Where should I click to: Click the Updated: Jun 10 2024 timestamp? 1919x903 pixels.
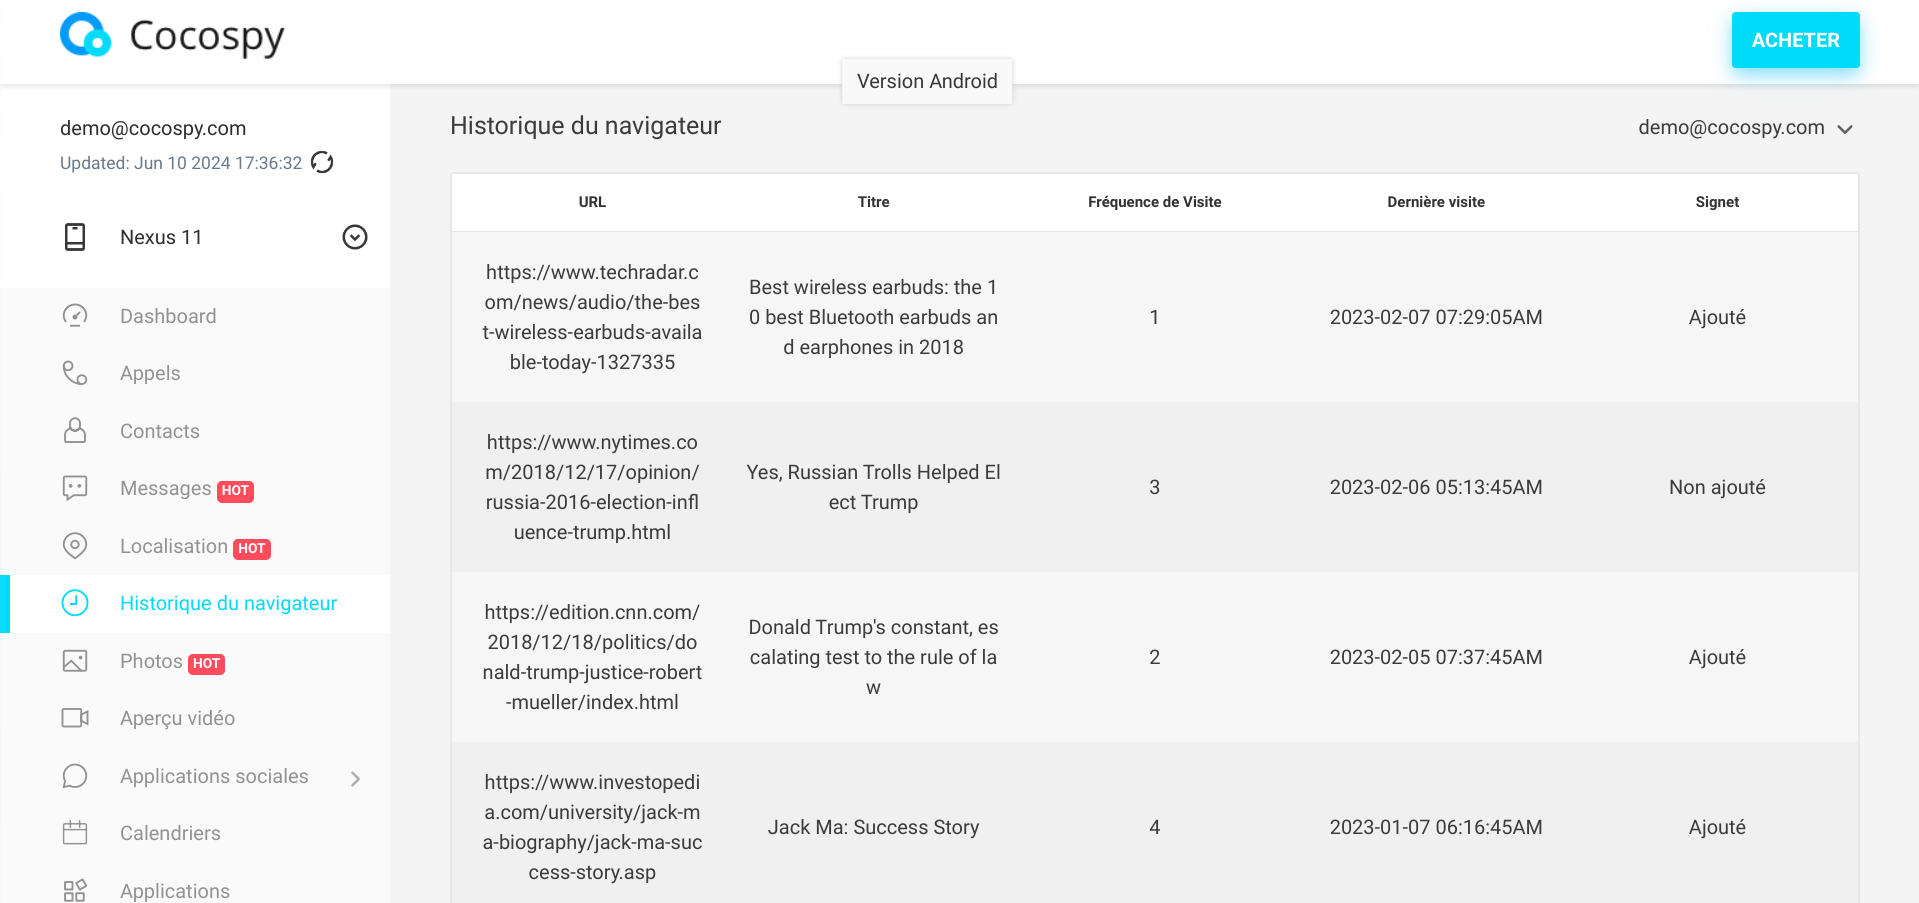tap(181, 163)
